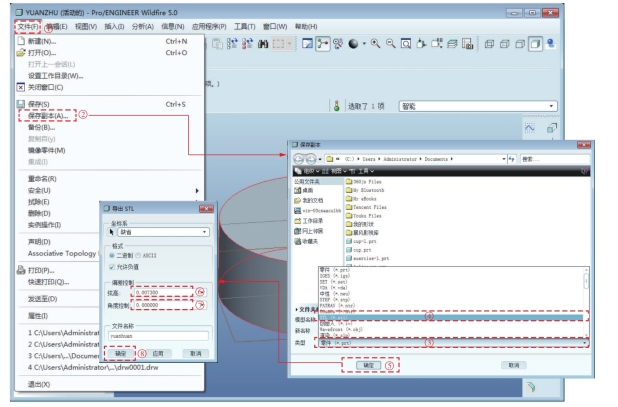
Task: Click the chord height input field
Action: 163,292
